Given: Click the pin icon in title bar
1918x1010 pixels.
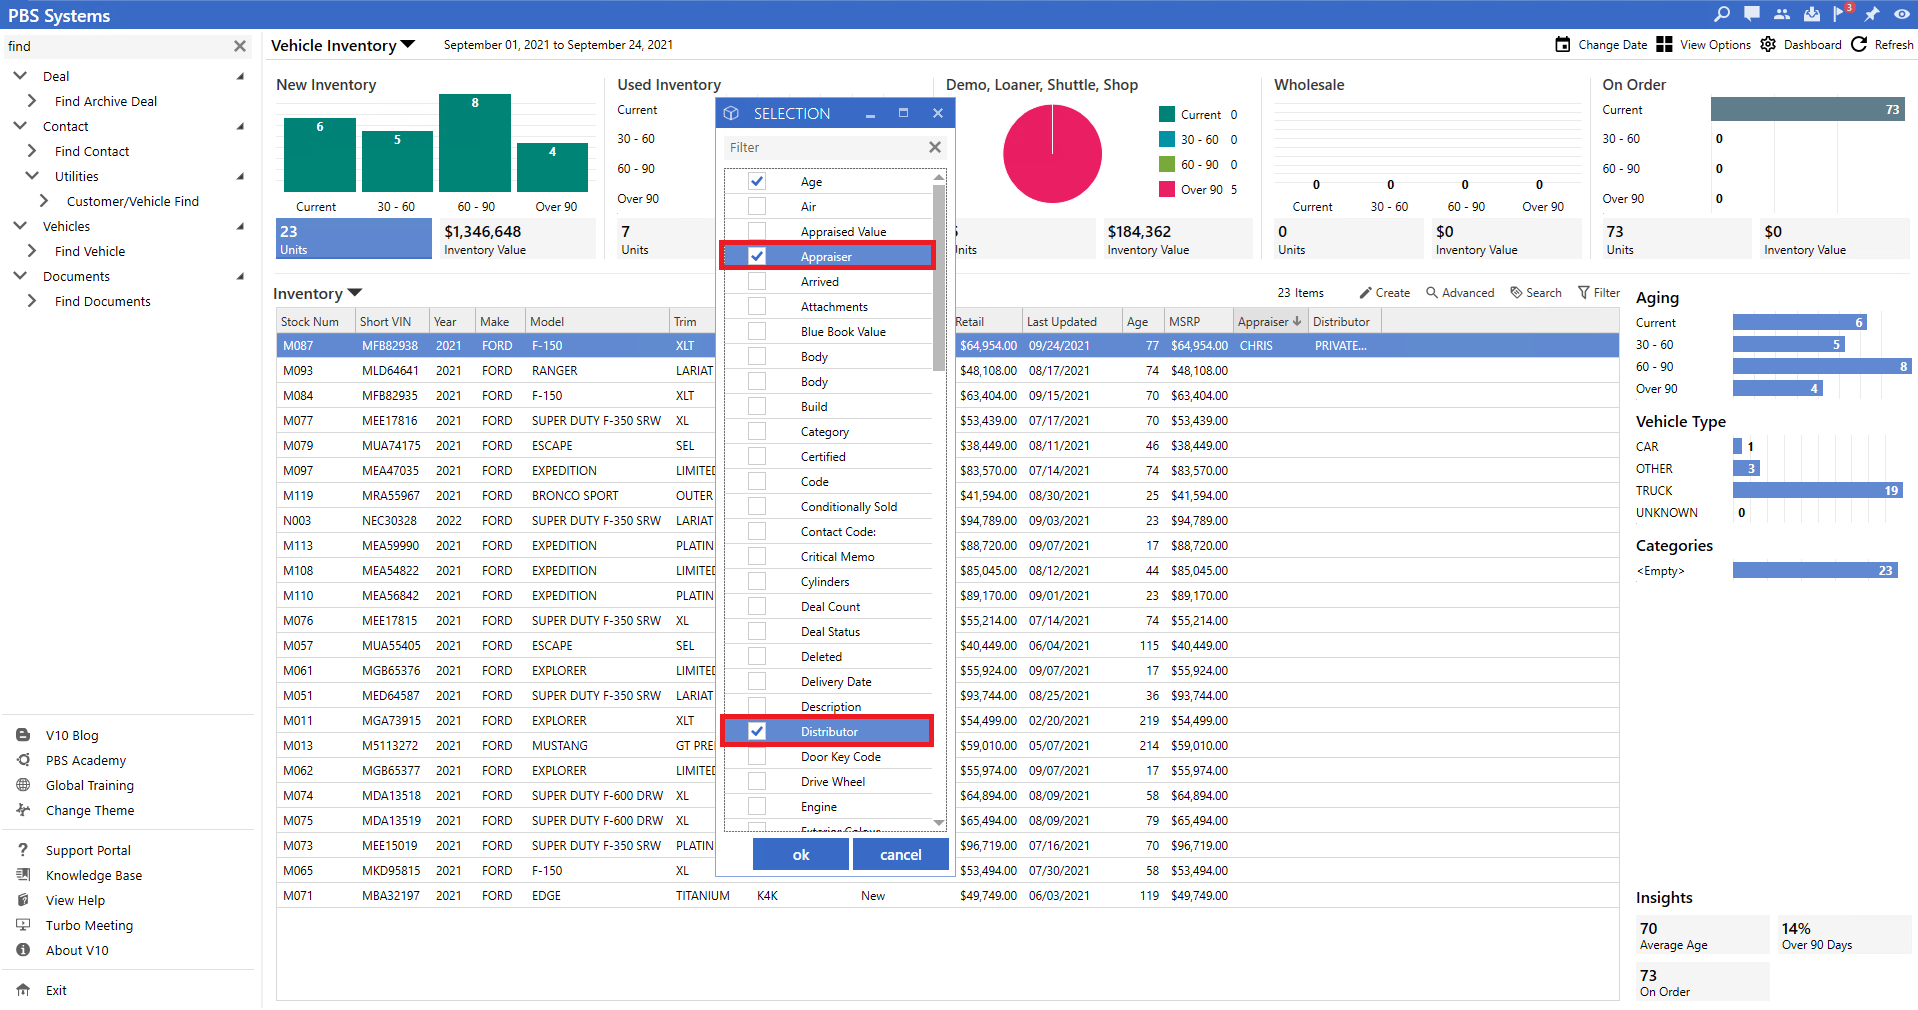Looking at the screenshot, I should pos(1871,14).
